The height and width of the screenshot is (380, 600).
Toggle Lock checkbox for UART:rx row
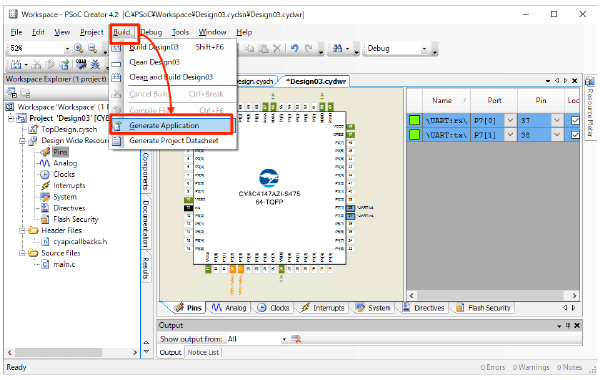pos(575,121)
